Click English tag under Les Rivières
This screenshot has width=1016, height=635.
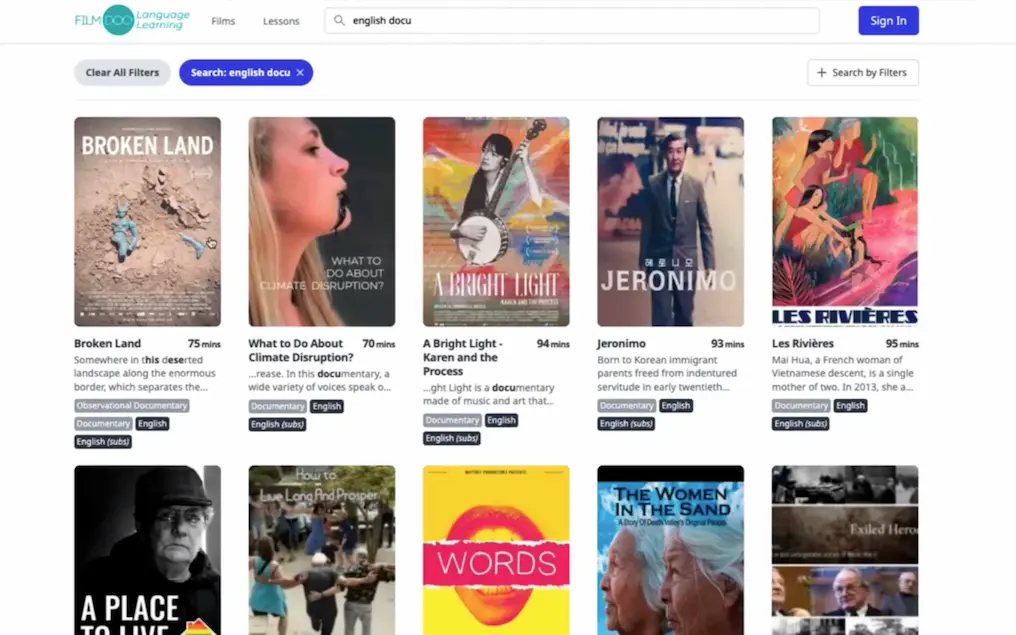[x=850, y=406]
